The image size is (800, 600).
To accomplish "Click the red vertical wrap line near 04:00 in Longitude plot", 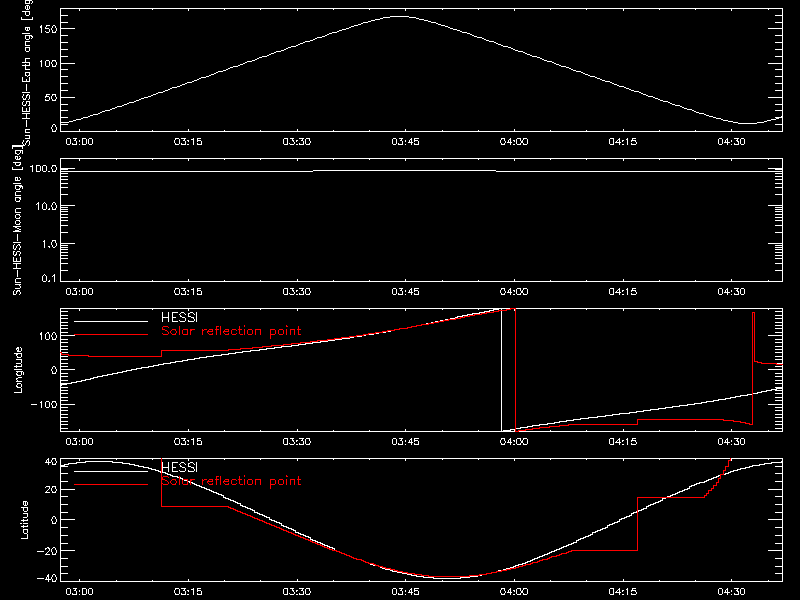I will tap(515, 370).
